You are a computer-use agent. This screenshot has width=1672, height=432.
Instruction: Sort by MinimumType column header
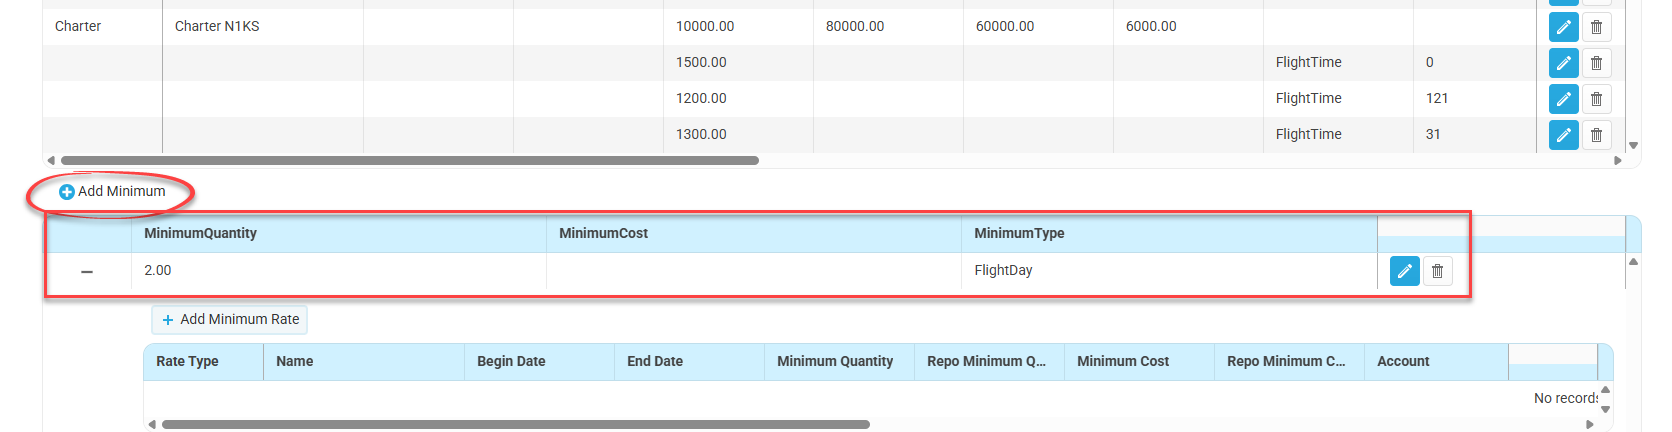(x=1019, y=234)
